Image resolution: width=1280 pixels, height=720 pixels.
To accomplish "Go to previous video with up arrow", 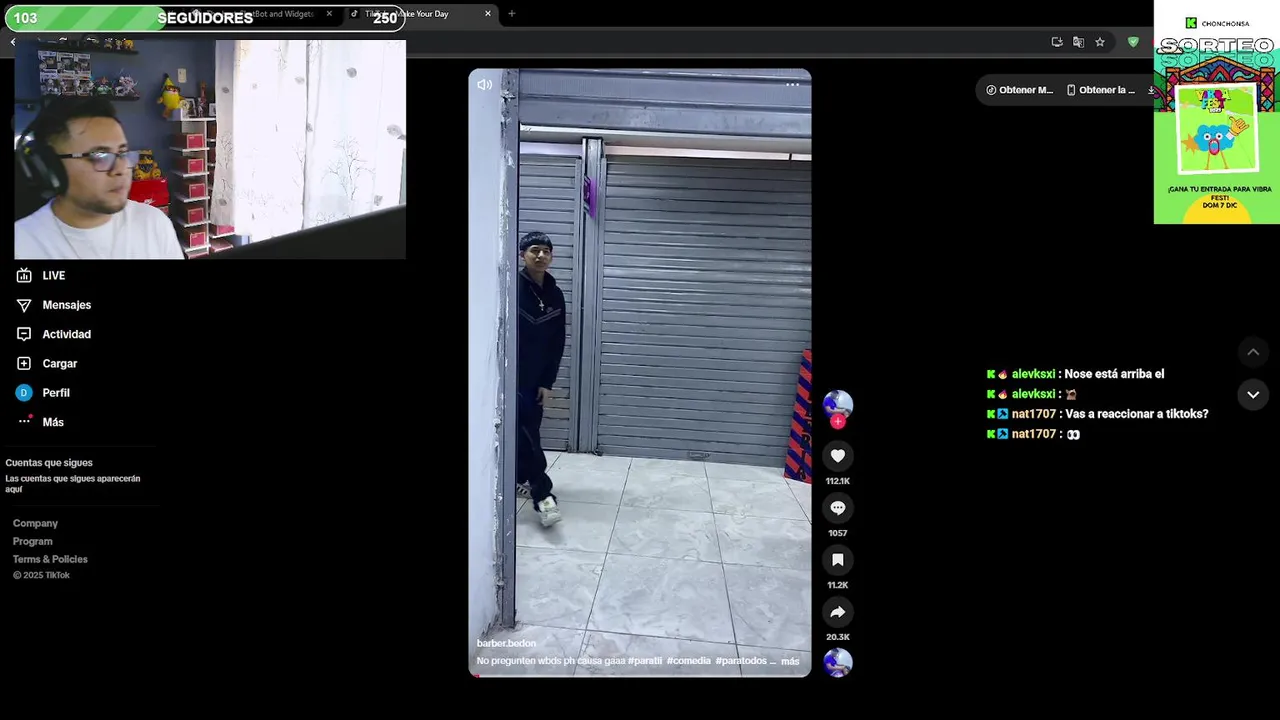I will click(x=1253, y=352).
